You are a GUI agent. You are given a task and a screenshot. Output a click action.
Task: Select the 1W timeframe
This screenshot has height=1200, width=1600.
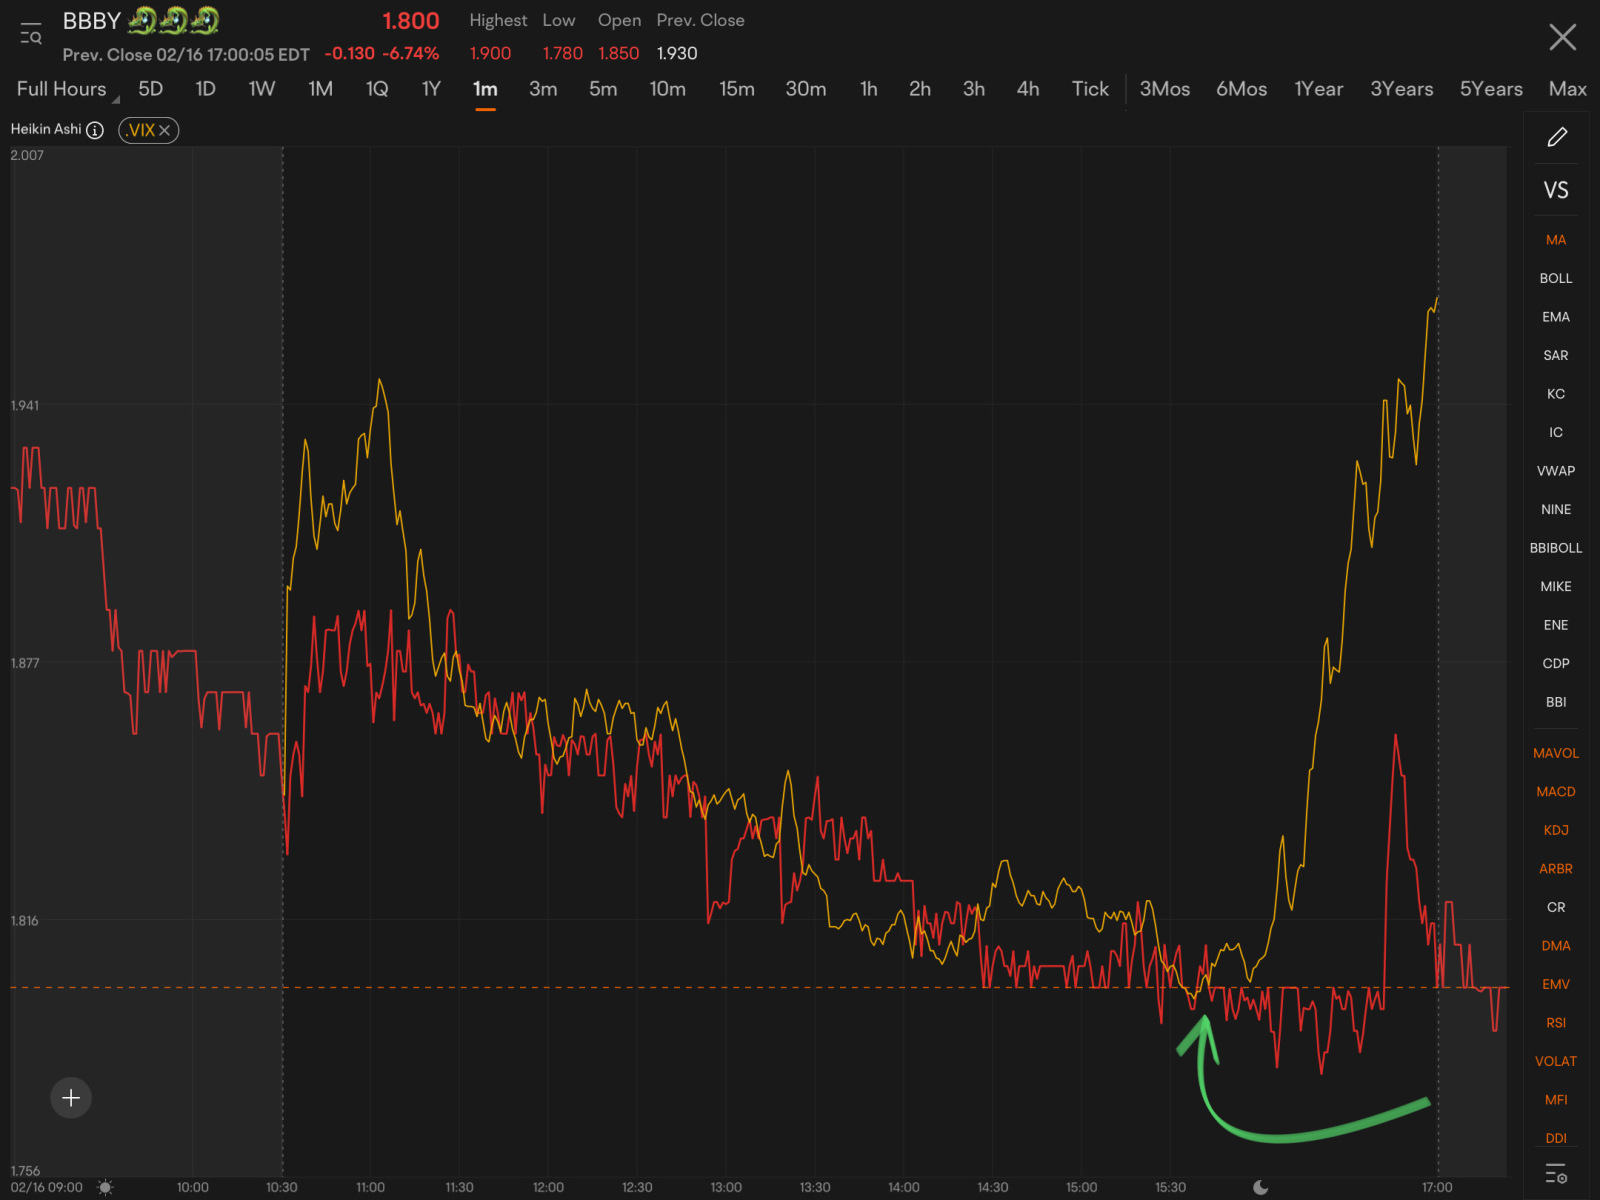tap(262, 89)
